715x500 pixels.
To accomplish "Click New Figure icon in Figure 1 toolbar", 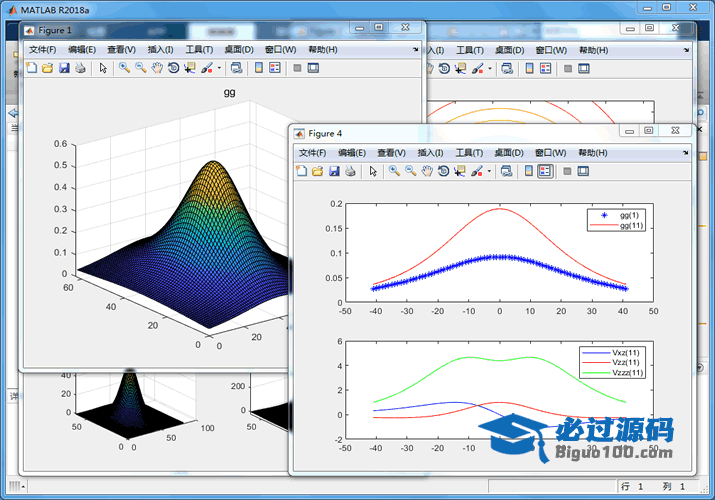I will pyautogui.click(x=31, y=68).
